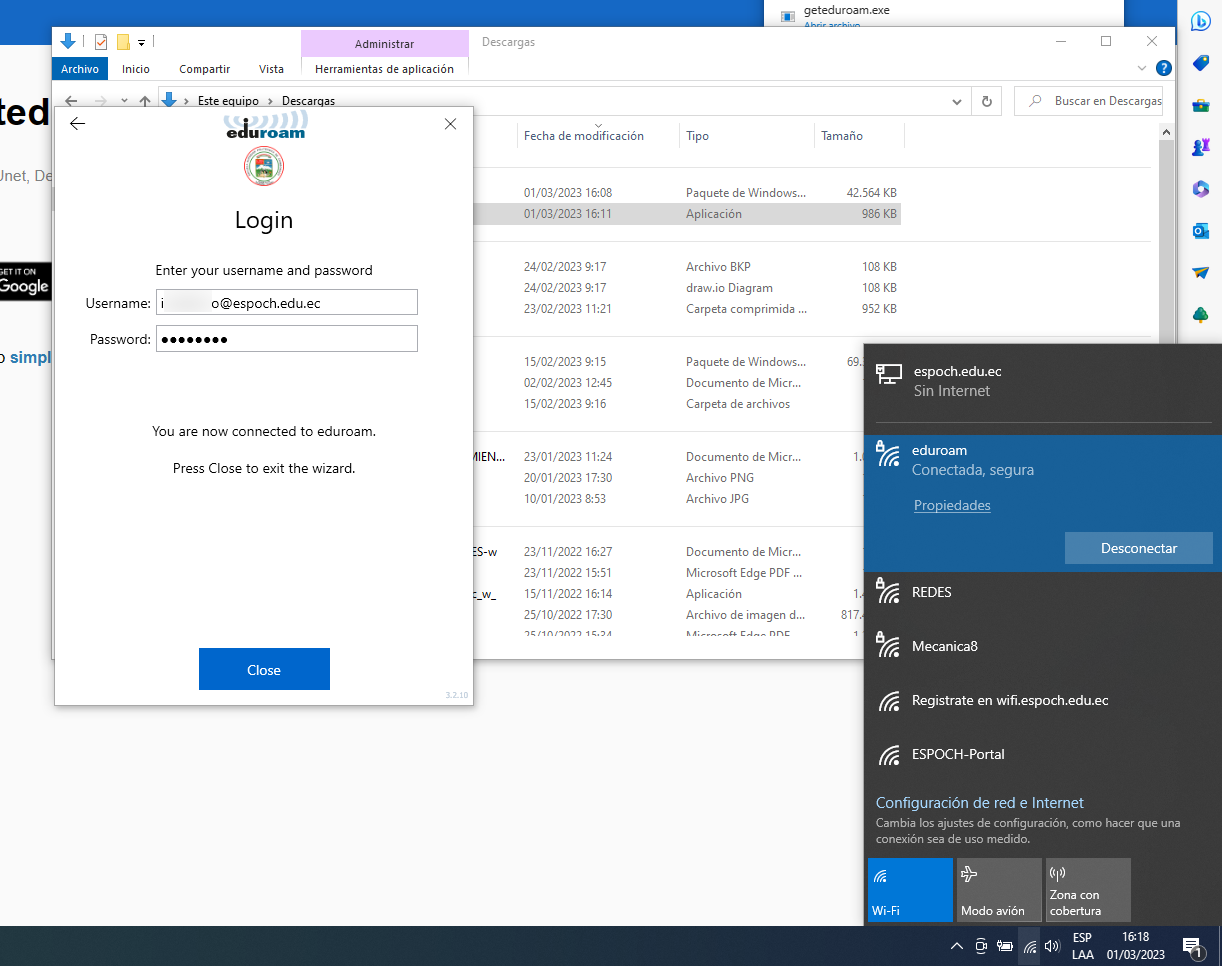Open Configuración de red e Internet
The image size is (1222, 966).
(980, 803)
